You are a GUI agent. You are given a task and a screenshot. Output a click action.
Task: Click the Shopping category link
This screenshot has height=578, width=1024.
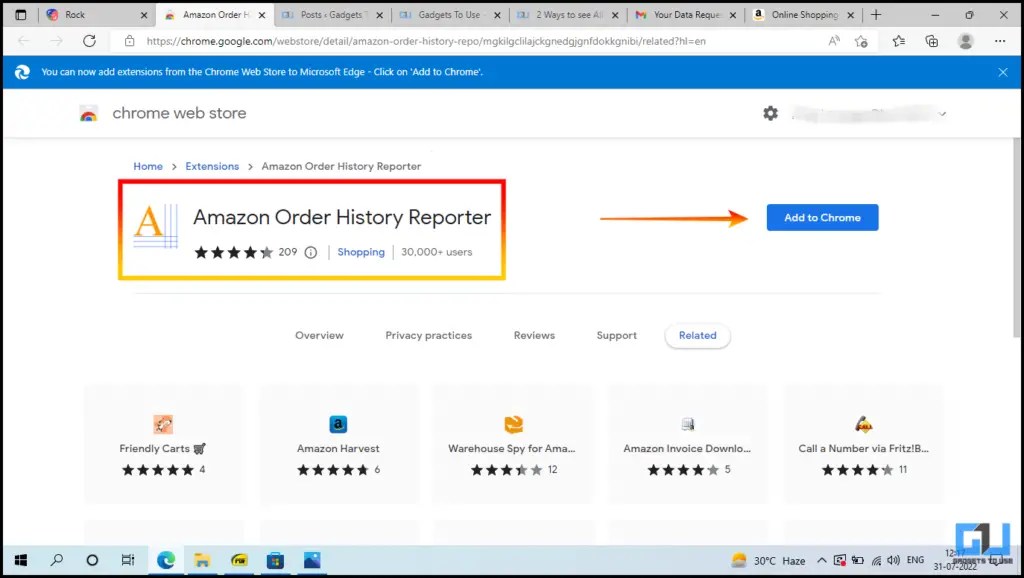(x=360, y=252)
